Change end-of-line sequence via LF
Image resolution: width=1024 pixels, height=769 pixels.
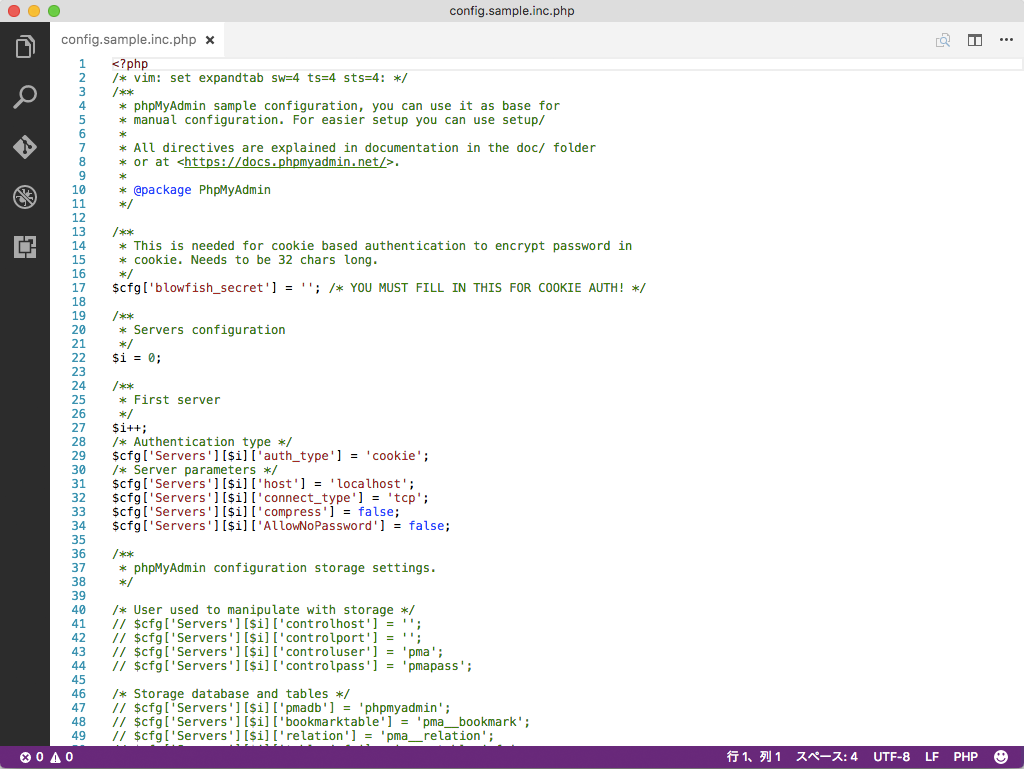932,757
